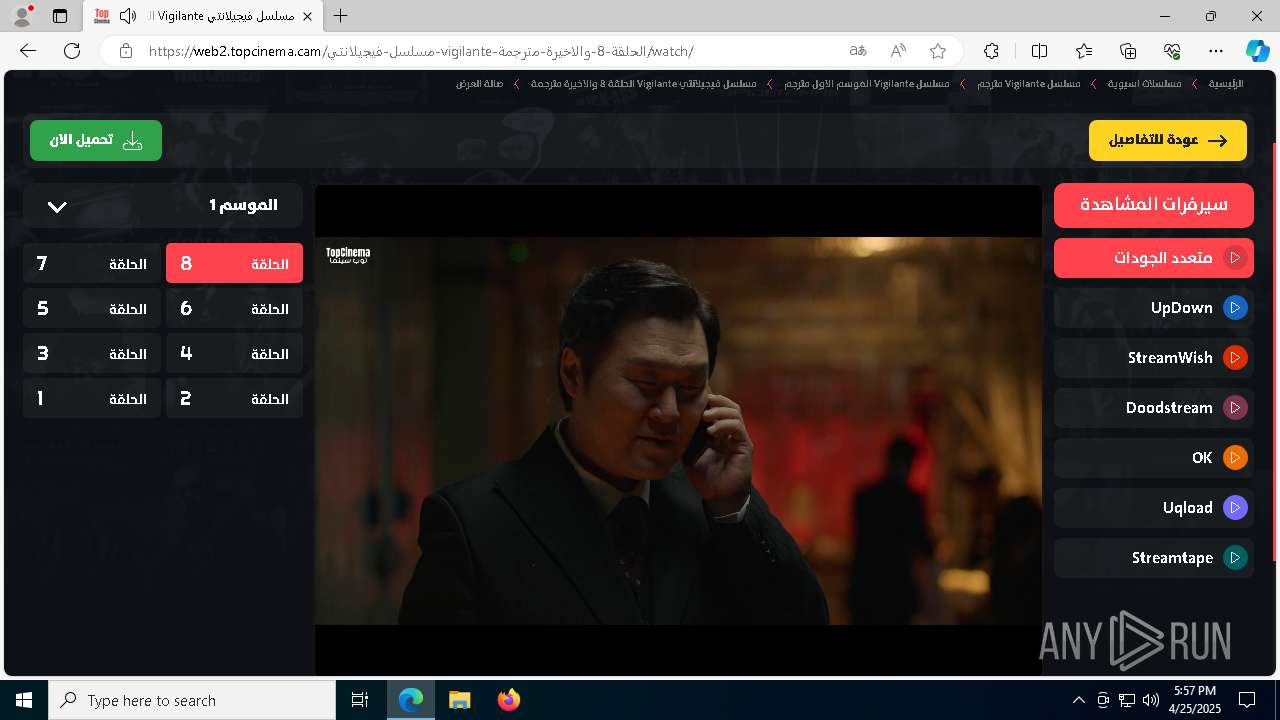Open Firefox from taskbar
This screenshot has height=720, width=1280.
[x=508, y=700]
